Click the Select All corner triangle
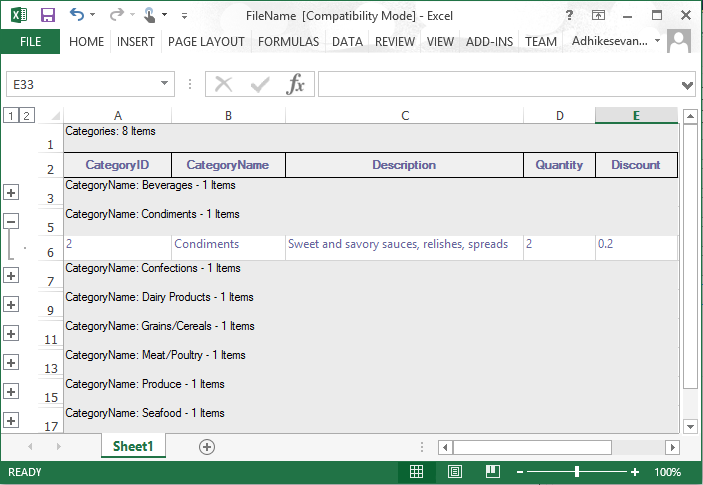 coord(55,117)
